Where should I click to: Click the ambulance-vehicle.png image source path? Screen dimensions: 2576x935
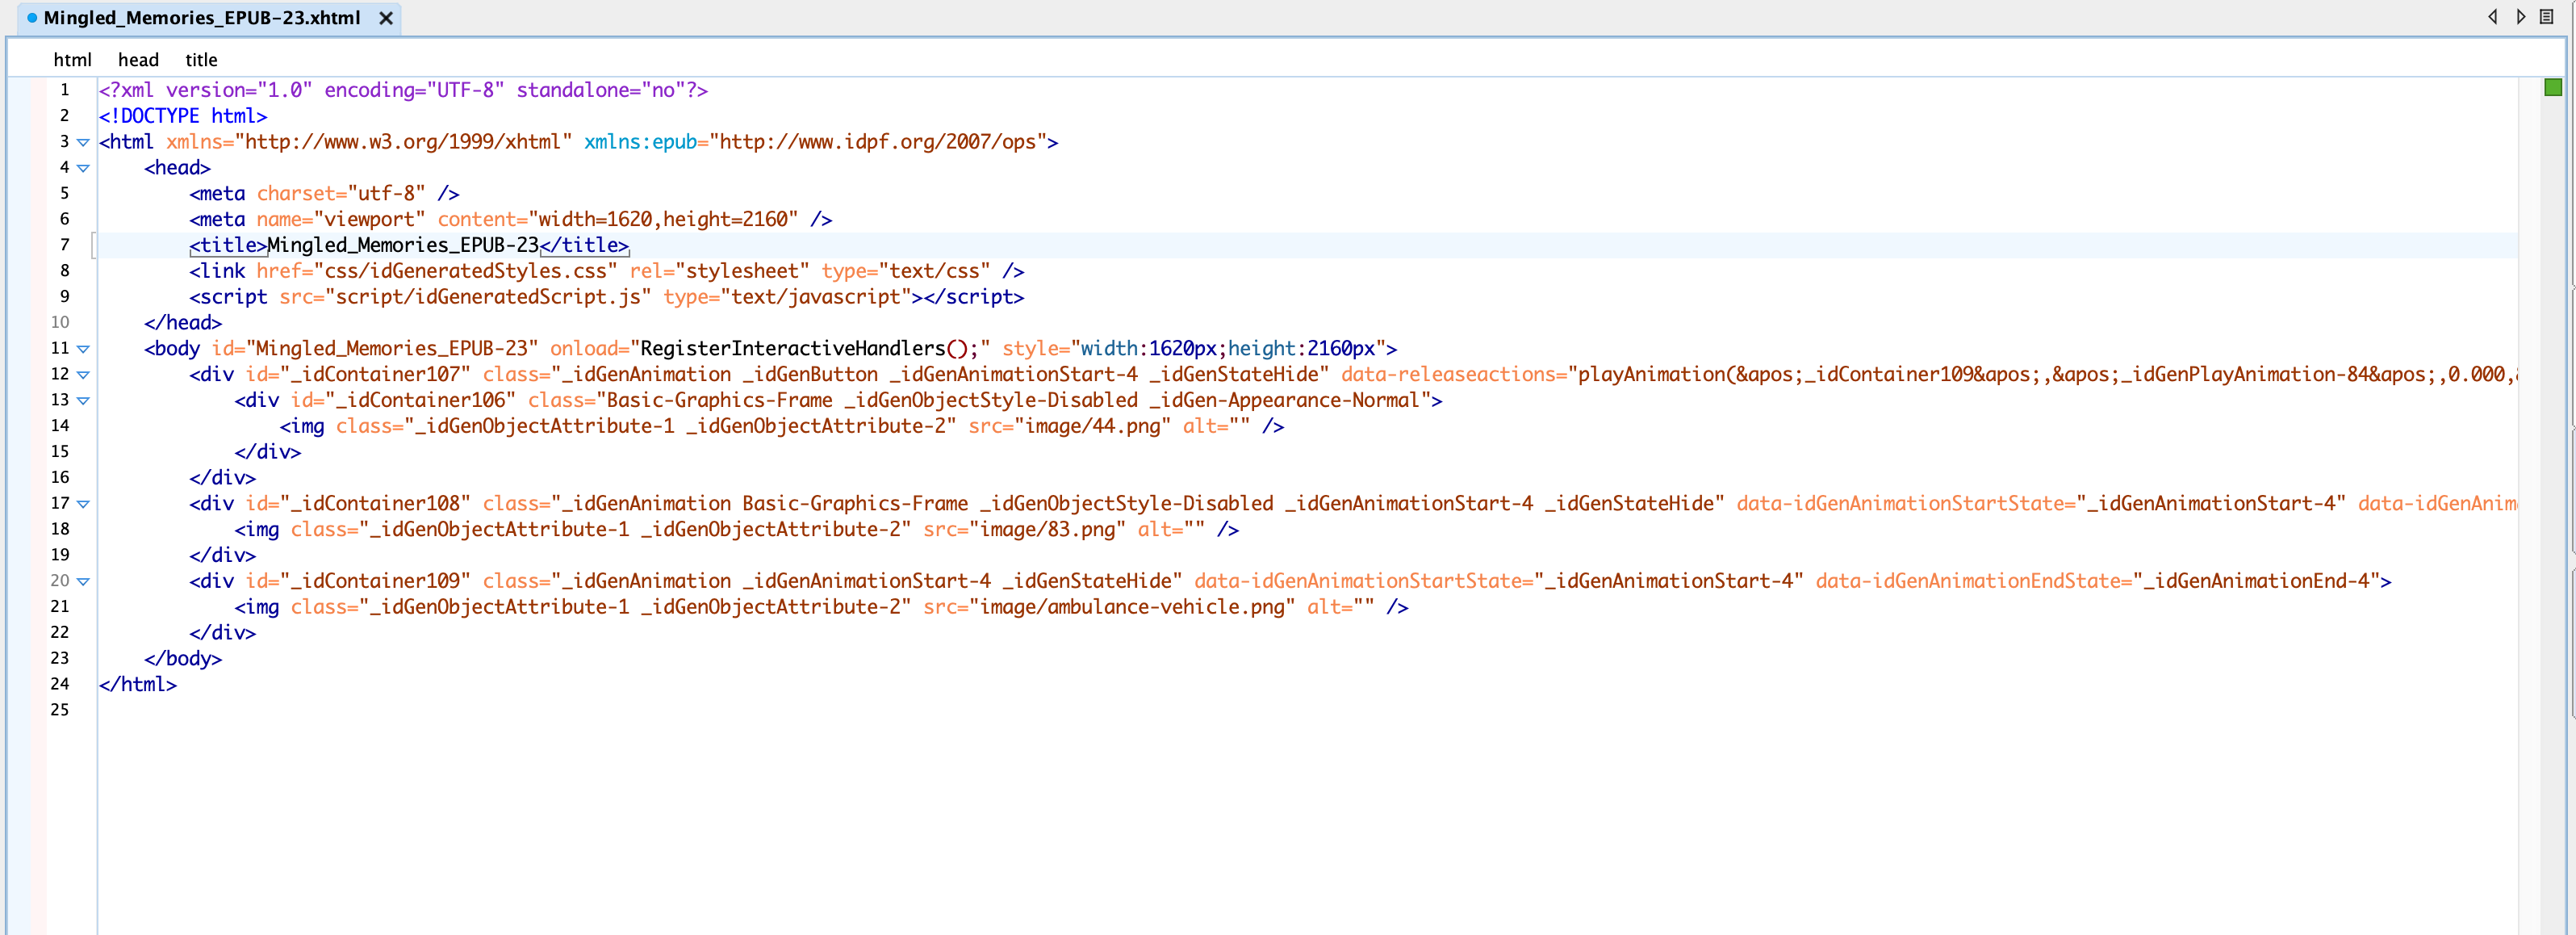1132,607
